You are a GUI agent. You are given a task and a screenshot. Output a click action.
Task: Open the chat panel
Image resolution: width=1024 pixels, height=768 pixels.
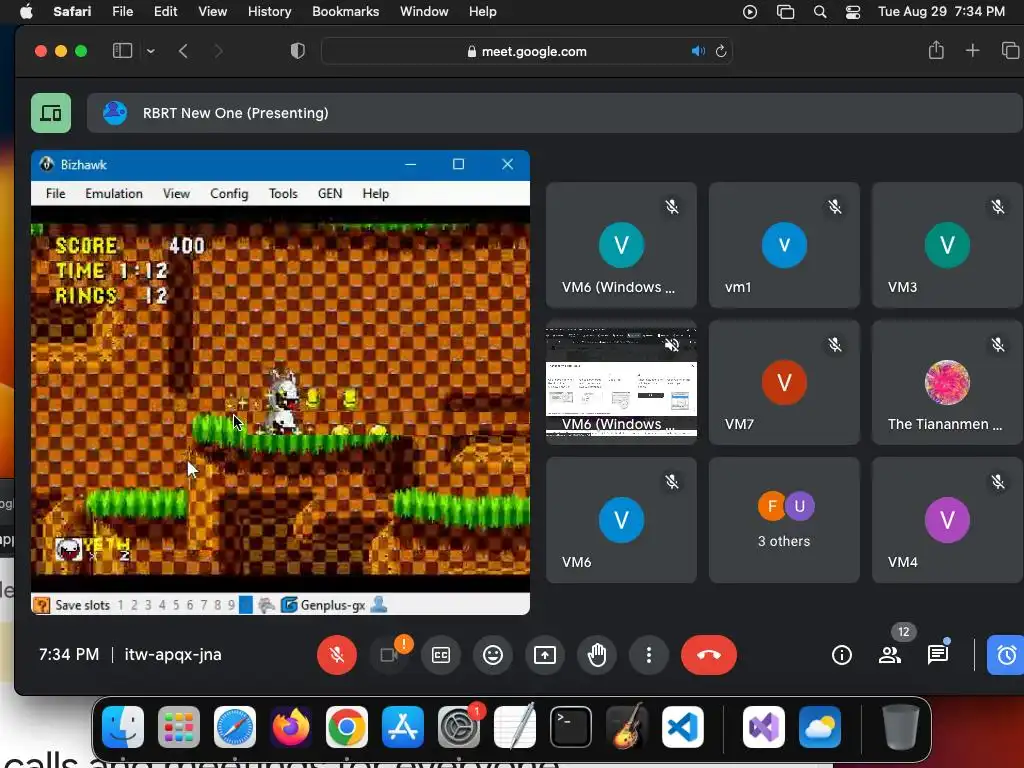pyautogui.click(x=938, y=654)
